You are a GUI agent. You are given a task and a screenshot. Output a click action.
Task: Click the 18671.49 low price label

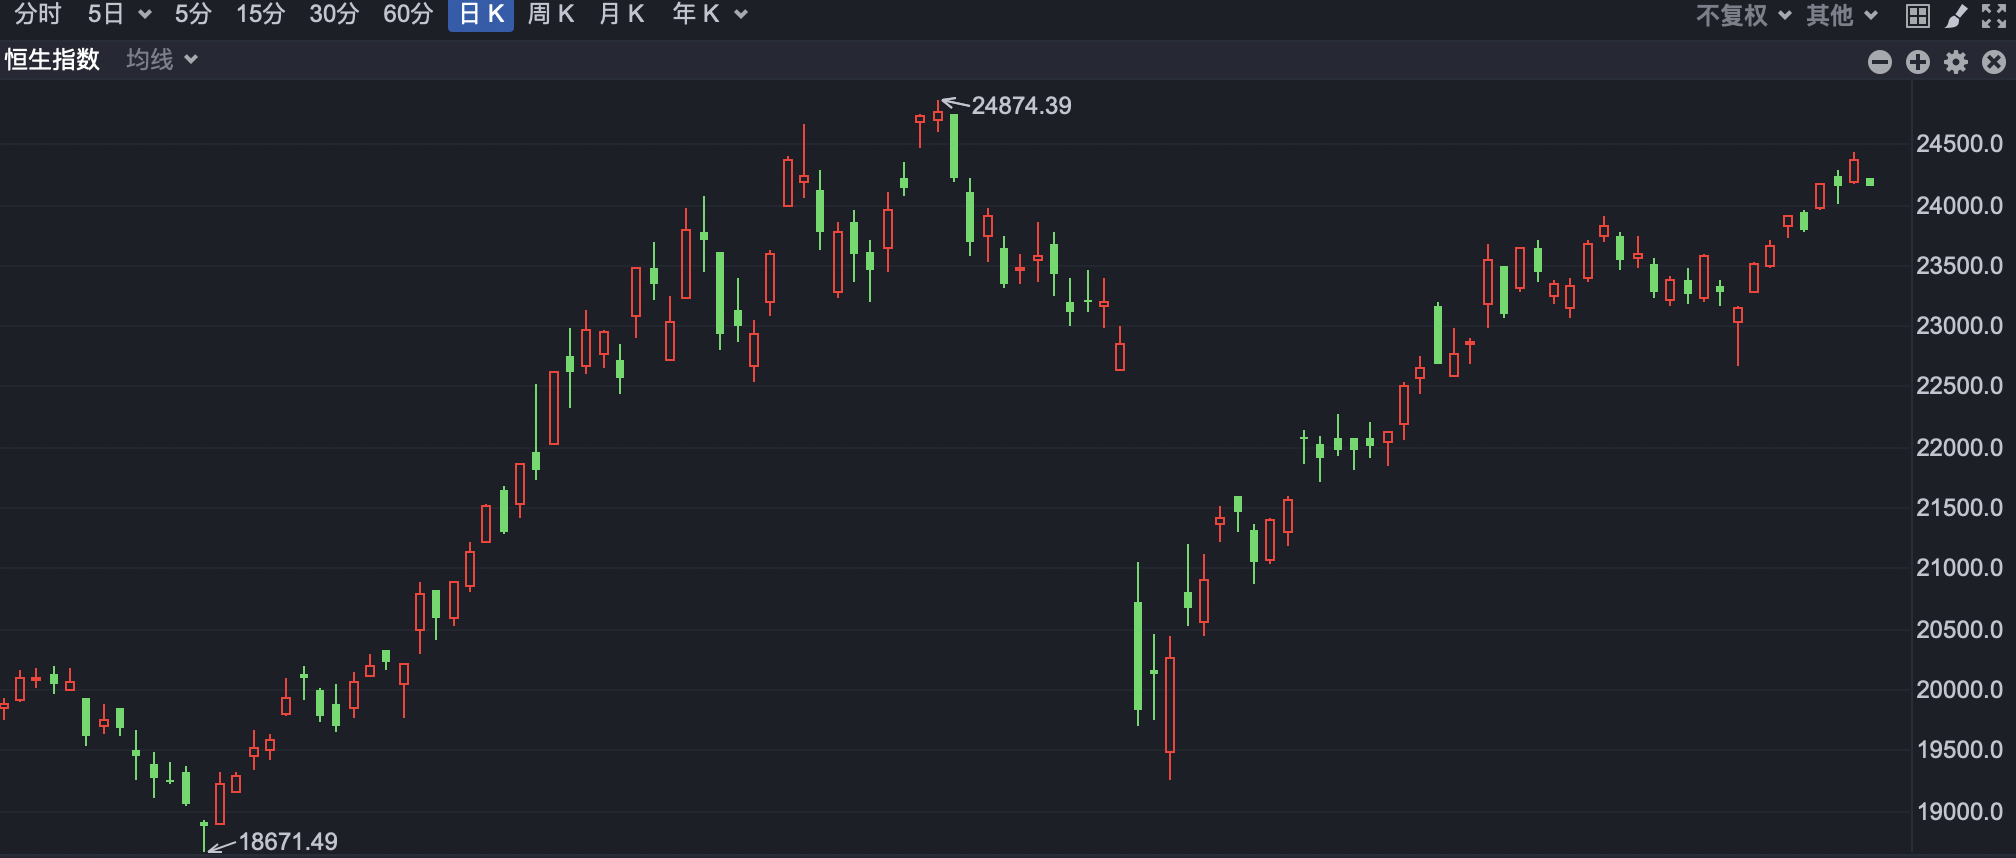tap(288, 842)
